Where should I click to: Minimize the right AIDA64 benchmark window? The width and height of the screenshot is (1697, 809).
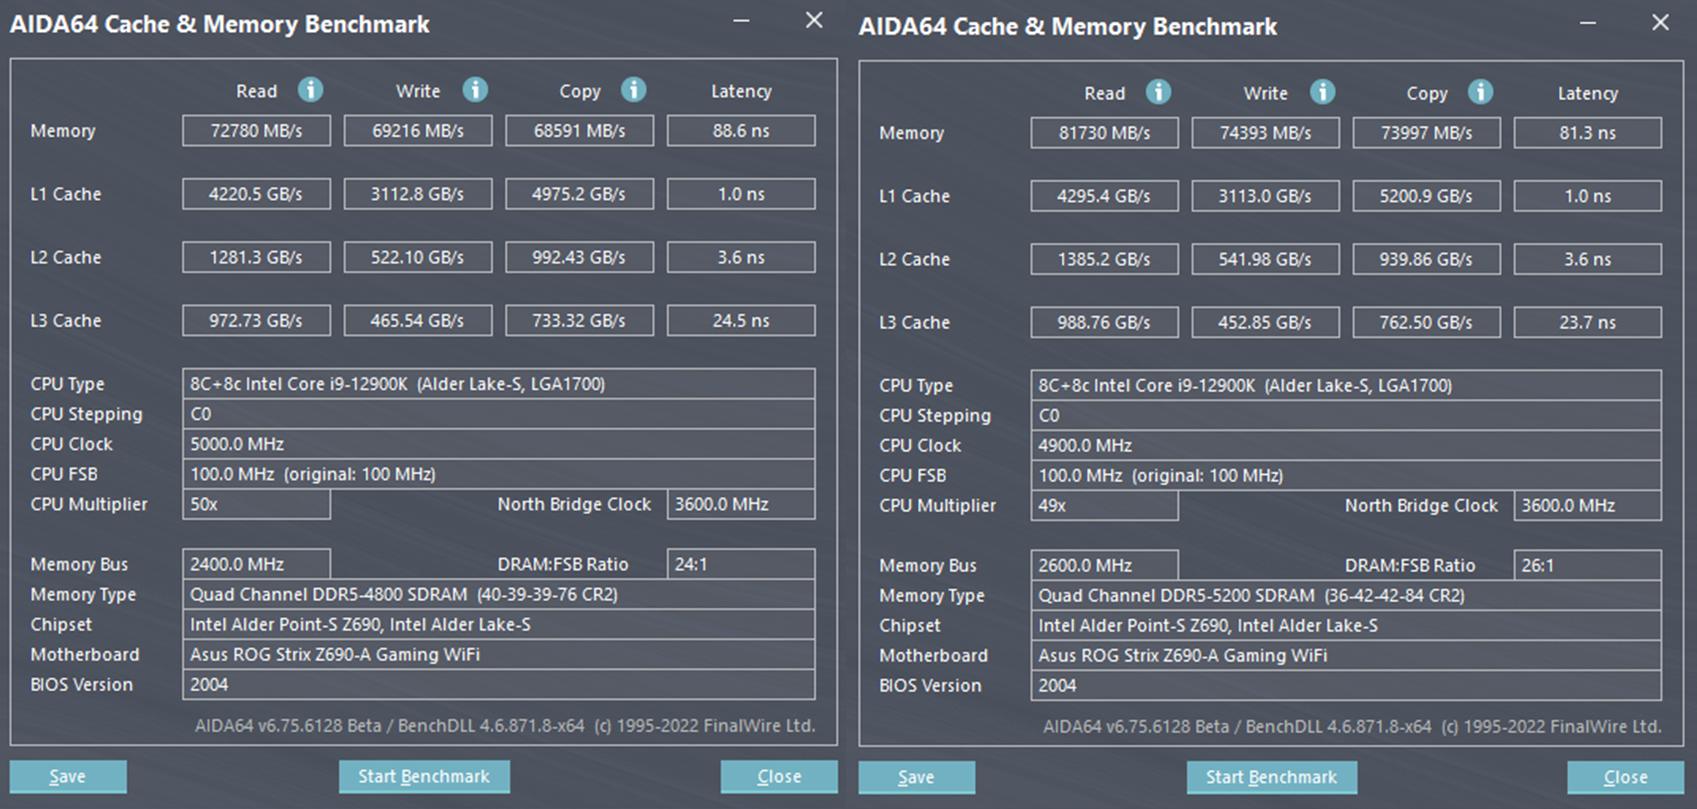click(1588, 22)
